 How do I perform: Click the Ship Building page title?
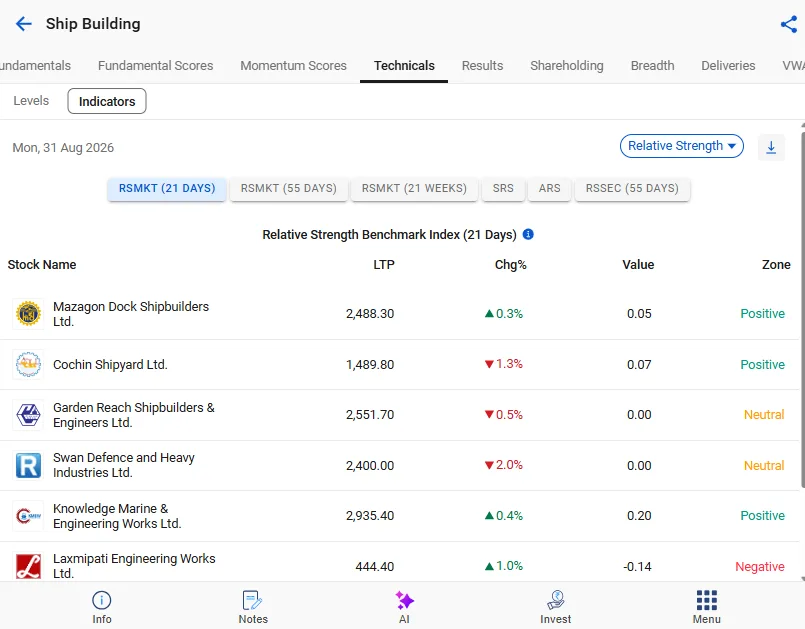click(x=93, y=24)
